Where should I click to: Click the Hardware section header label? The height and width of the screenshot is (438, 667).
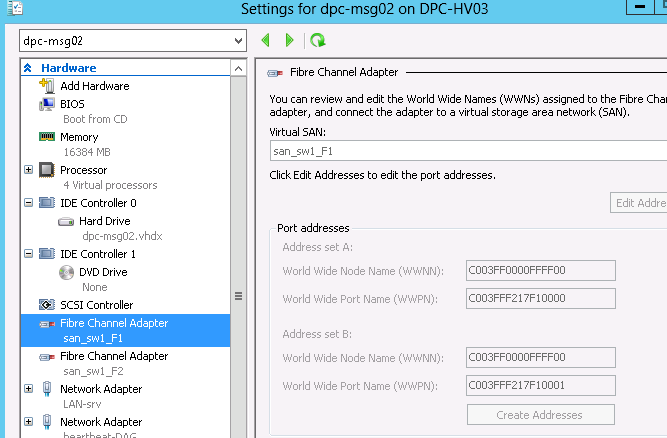point(68,68)
